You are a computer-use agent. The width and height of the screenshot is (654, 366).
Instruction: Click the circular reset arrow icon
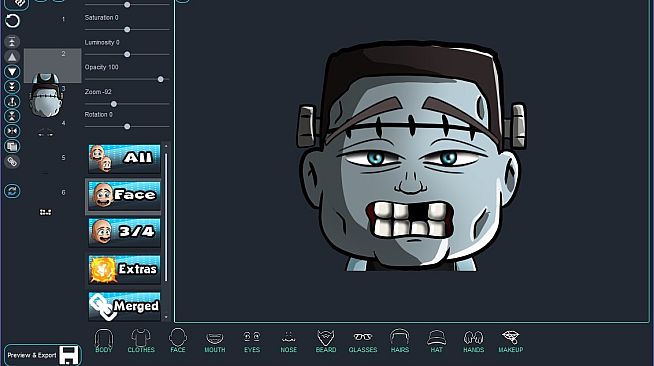12,21
